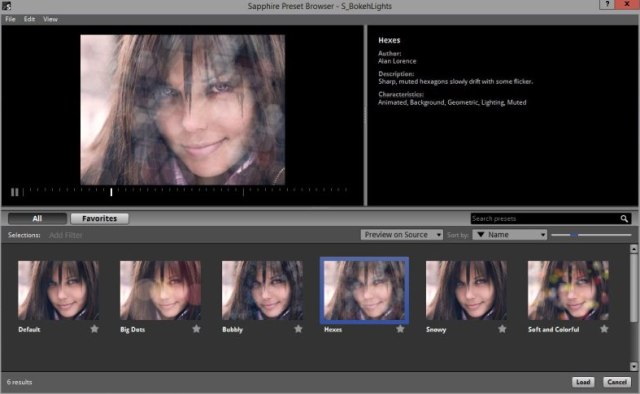Click the search magnifier icon

tap(624, 219)
